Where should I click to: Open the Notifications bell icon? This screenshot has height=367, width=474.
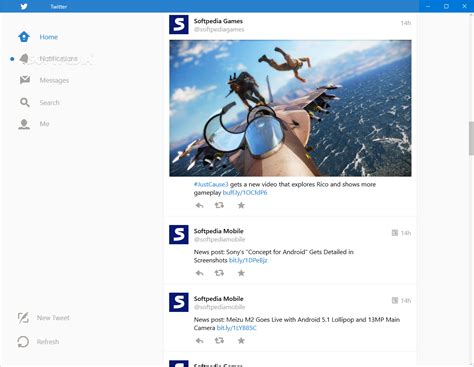click(x=24, y=59)
